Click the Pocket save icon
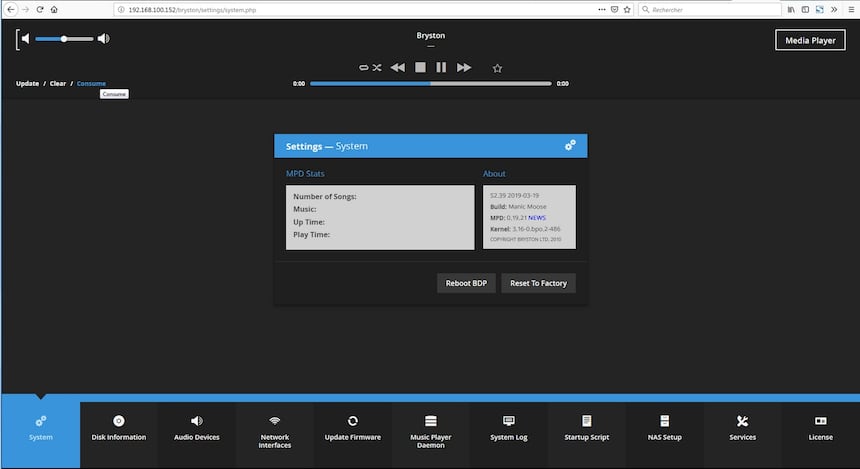Viewport: 860px width, 469px height. click(614, 9)
